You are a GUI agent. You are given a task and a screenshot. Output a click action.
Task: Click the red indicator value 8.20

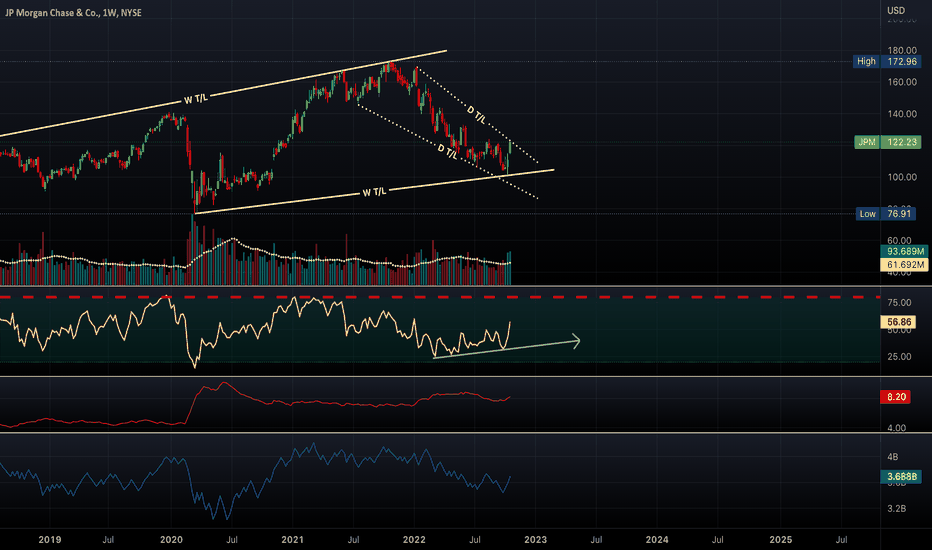pos(896,397)
